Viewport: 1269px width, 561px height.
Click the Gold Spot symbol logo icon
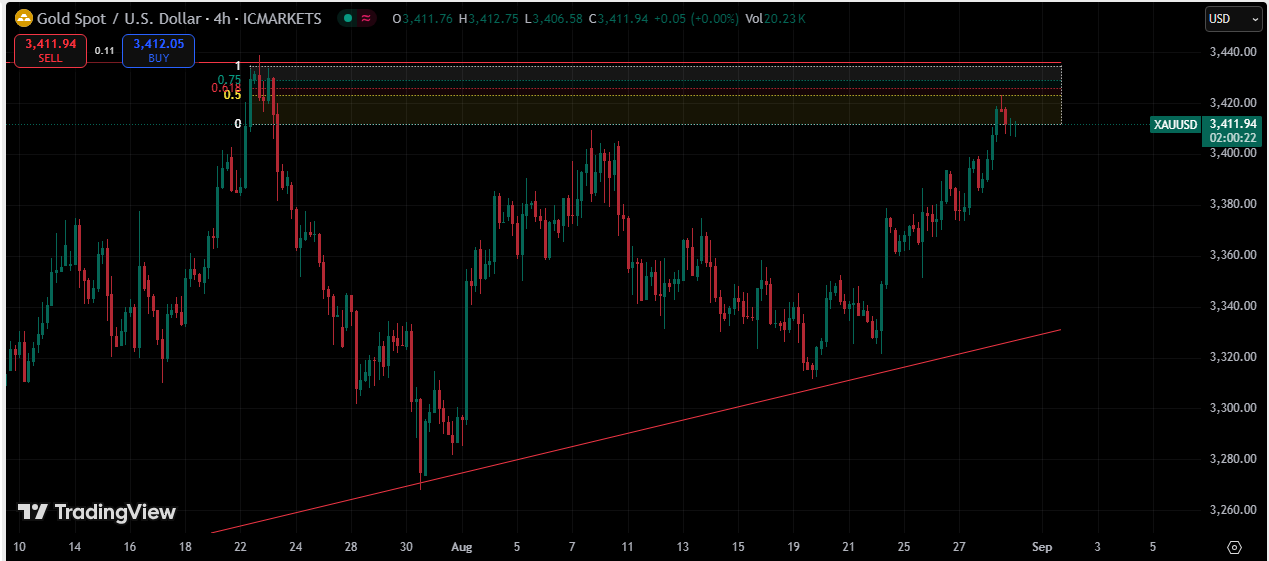pos(22,19)
